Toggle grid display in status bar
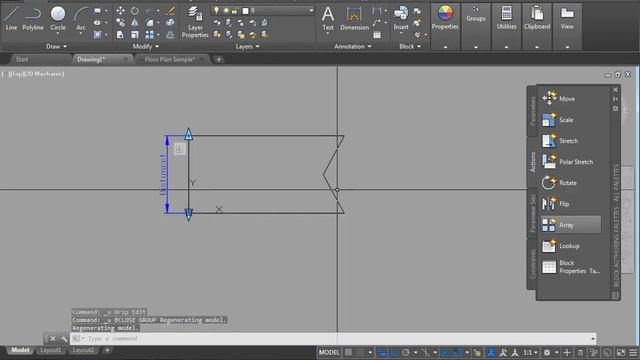The height and width of the screenshot is (360, 640). [x=348, y=352]
